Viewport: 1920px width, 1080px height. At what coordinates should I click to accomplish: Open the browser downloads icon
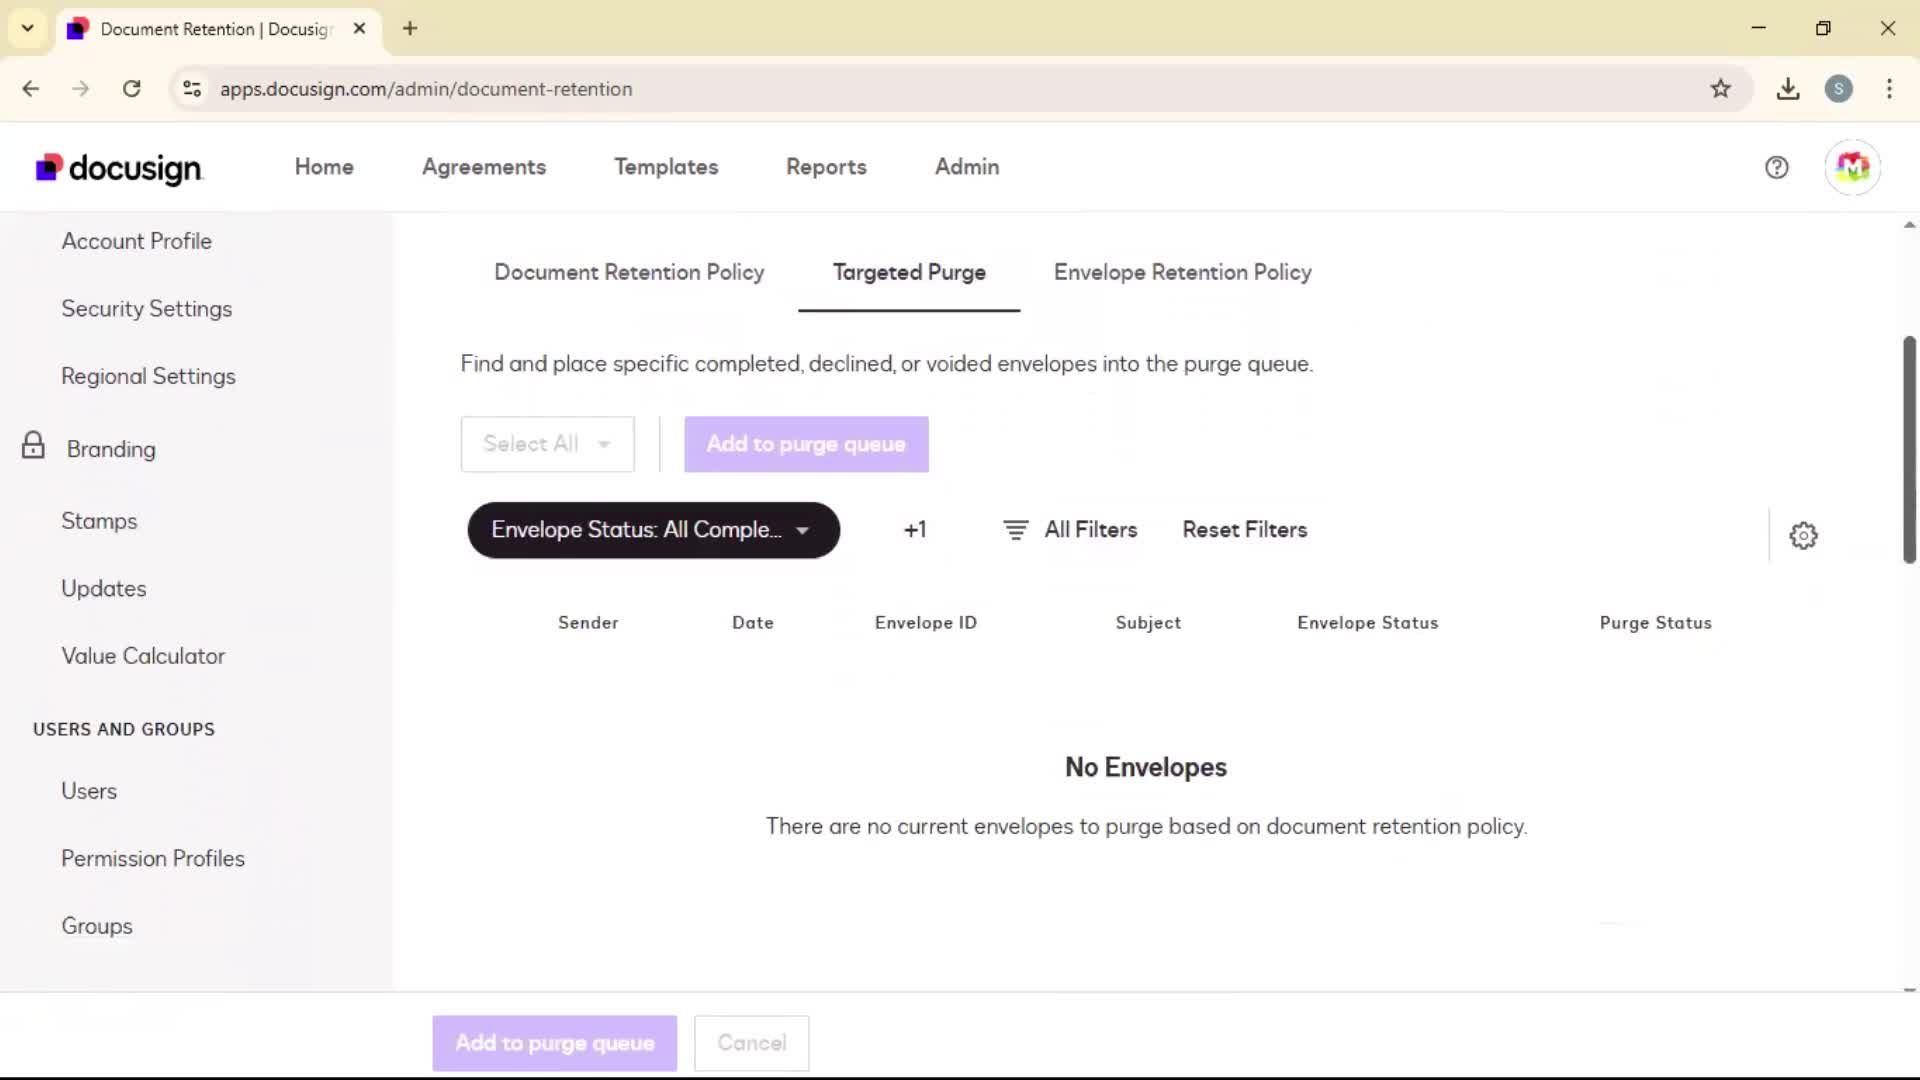[1788, 89]
